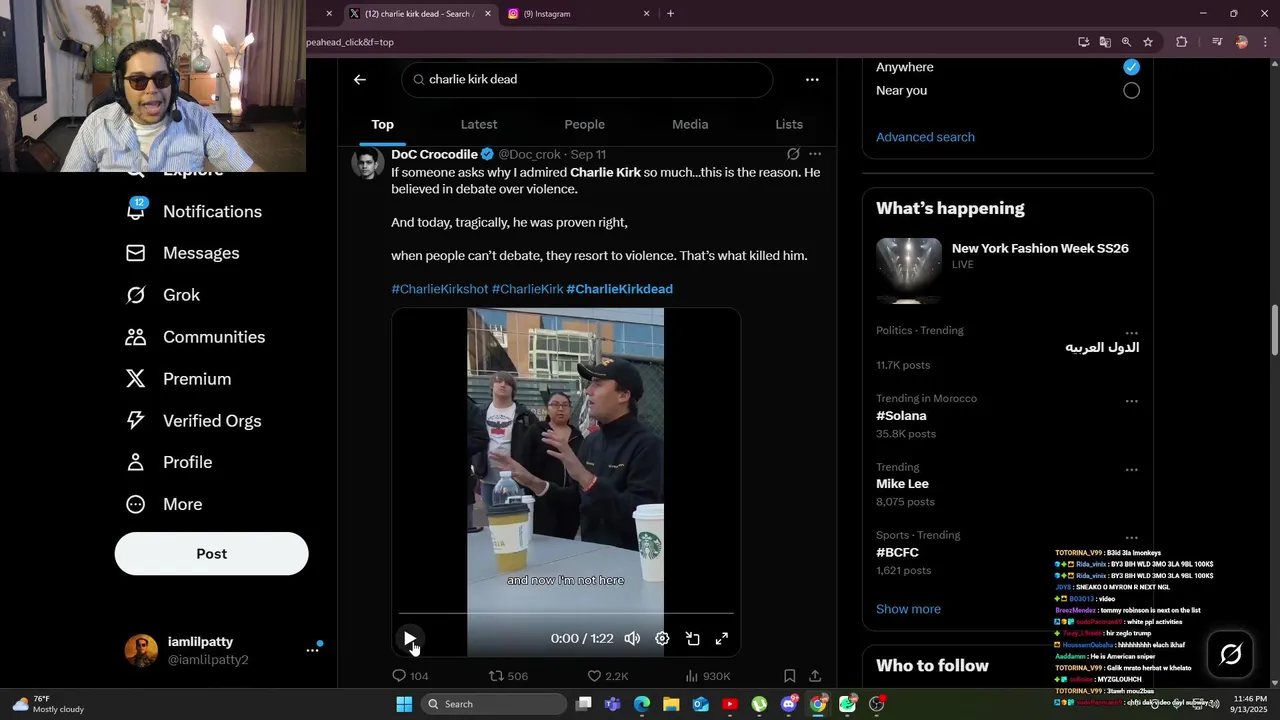Open Grok in sidebar

coord(163,295)
